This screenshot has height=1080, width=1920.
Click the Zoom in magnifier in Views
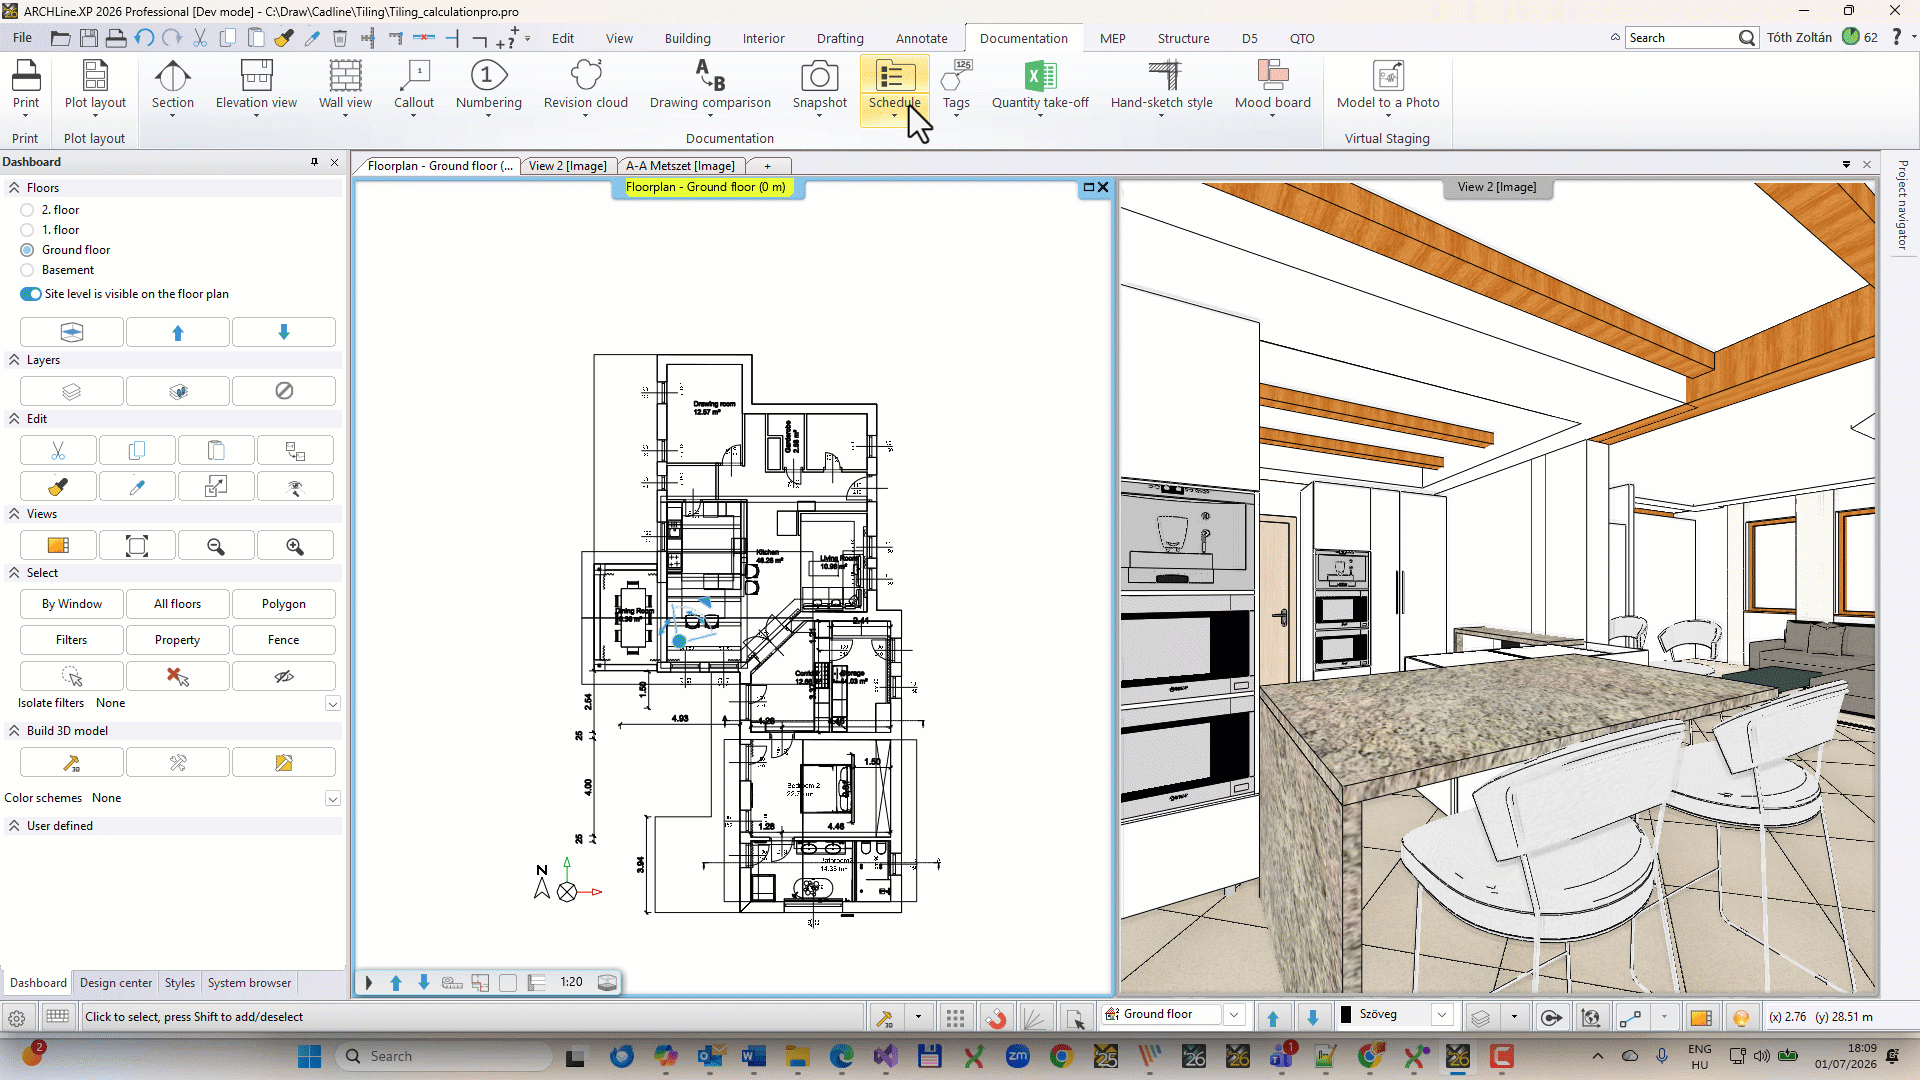tap(295, 546)
